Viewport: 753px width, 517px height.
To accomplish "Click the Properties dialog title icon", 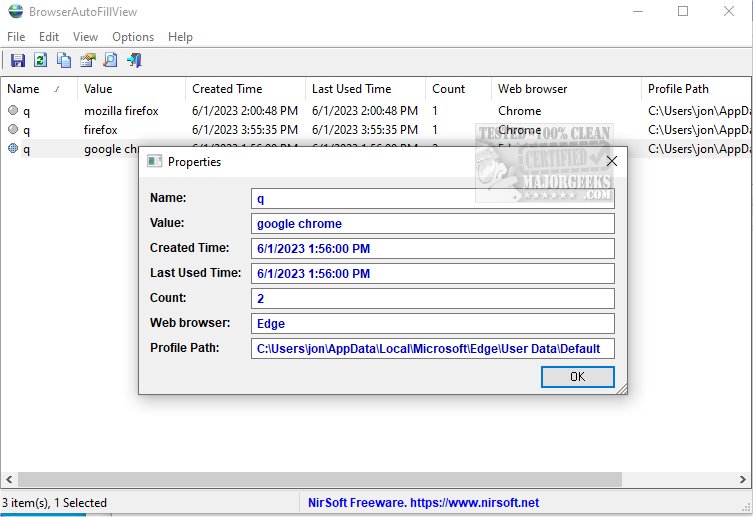I will pos(154,161).
